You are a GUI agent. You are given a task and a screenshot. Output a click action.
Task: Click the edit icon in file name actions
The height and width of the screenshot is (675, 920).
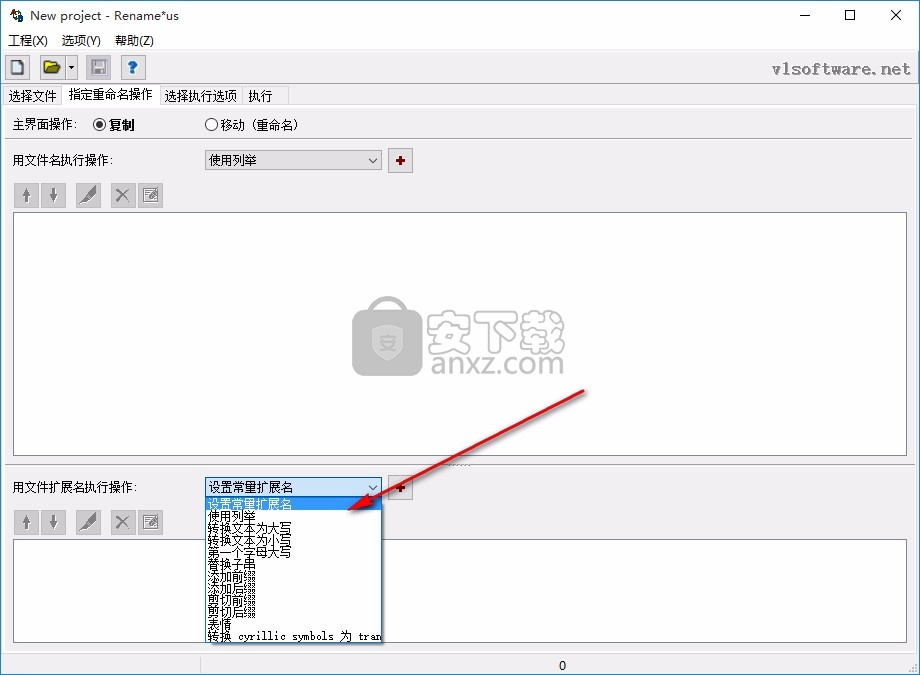(150, 195)
